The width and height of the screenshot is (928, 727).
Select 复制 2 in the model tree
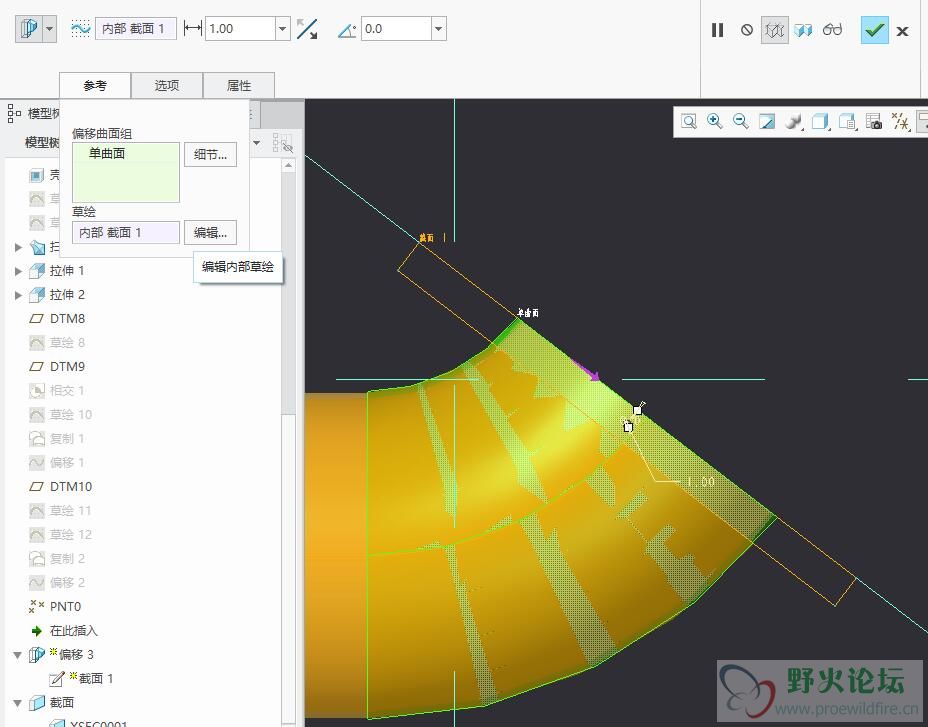67,558
